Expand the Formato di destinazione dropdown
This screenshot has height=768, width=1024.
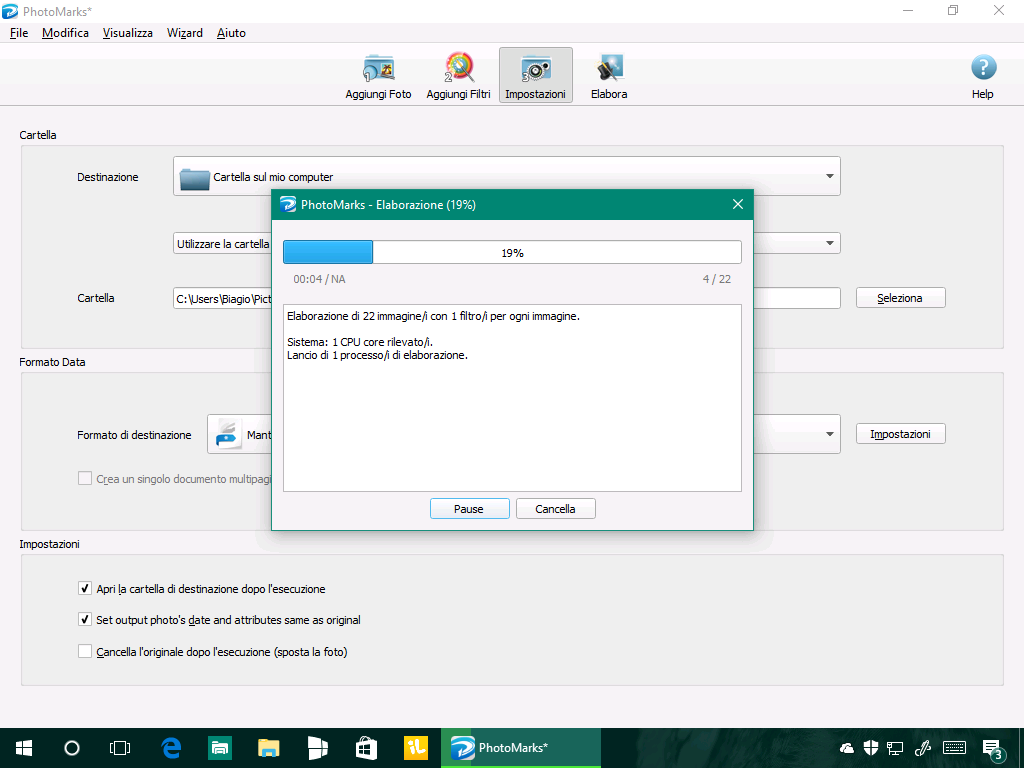coord(829,434)
